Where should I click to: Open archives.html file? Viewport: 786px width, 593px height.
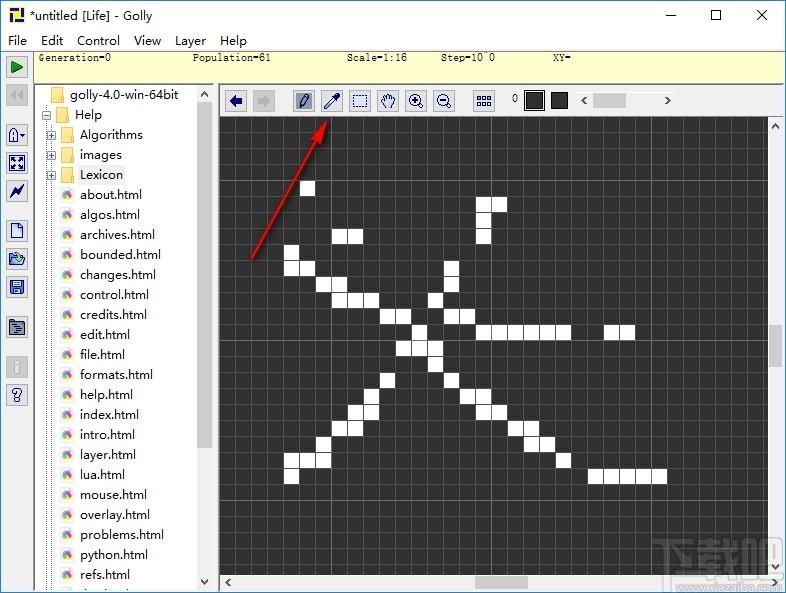pyautogui.click(x=117, y=235)
